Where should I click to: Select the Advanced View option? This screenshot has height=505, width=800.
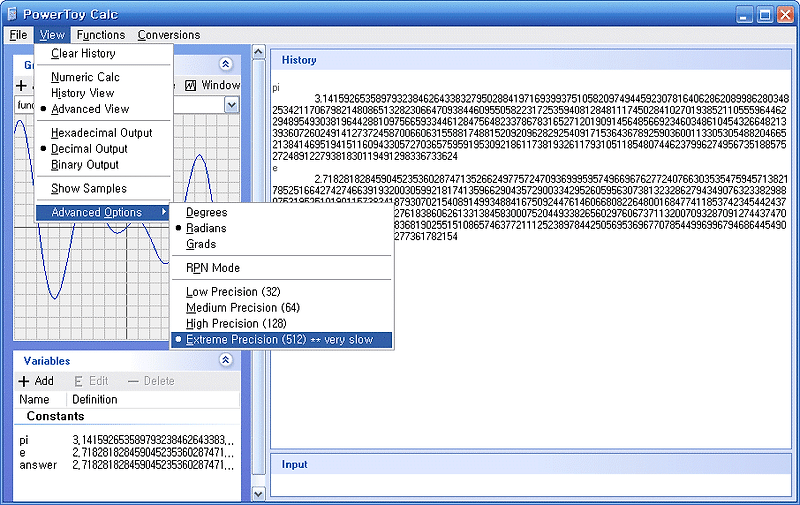click(104, 109)
